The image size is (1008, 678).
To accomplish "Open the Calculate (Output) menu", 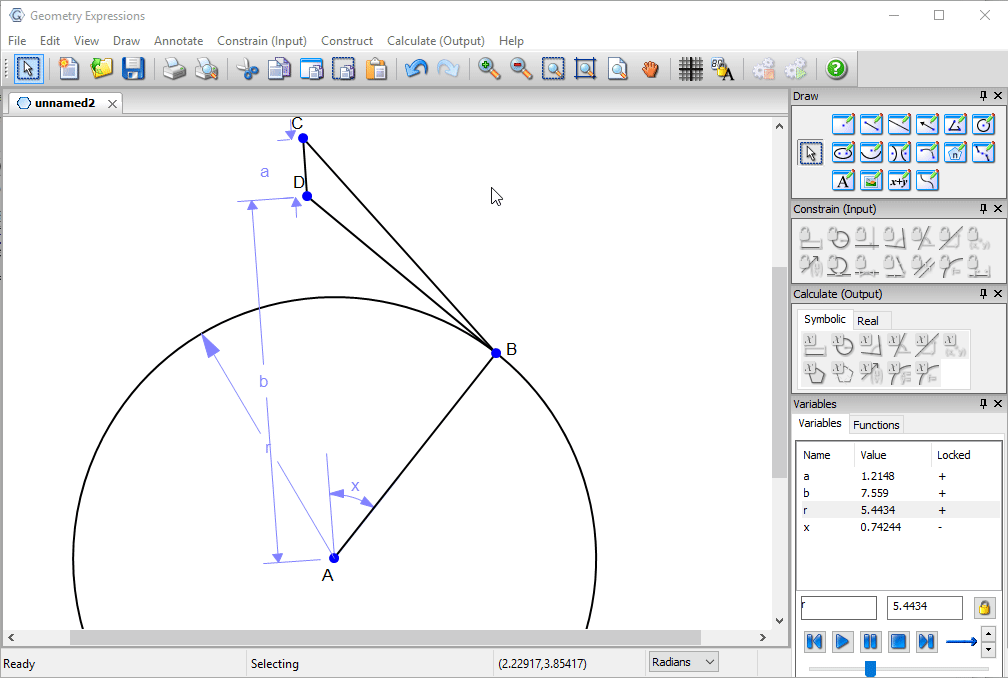I will pyautogui.click(x=436, y=40).
